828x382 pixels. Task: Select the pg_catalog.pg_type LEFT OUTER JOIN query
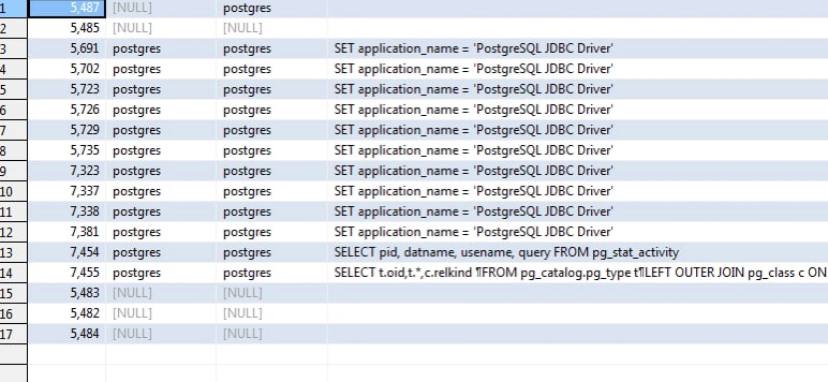click(x=577, y=273)
